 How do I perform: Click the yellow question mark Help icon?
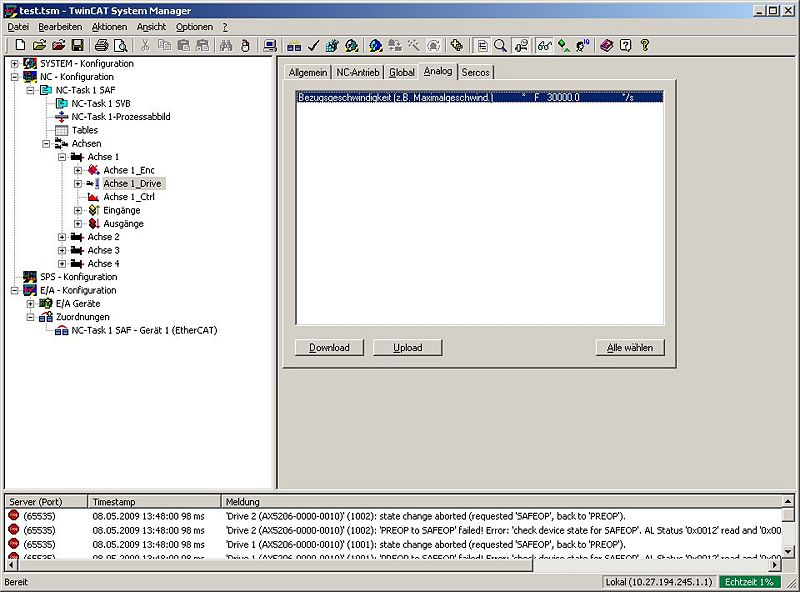[645, 45]
